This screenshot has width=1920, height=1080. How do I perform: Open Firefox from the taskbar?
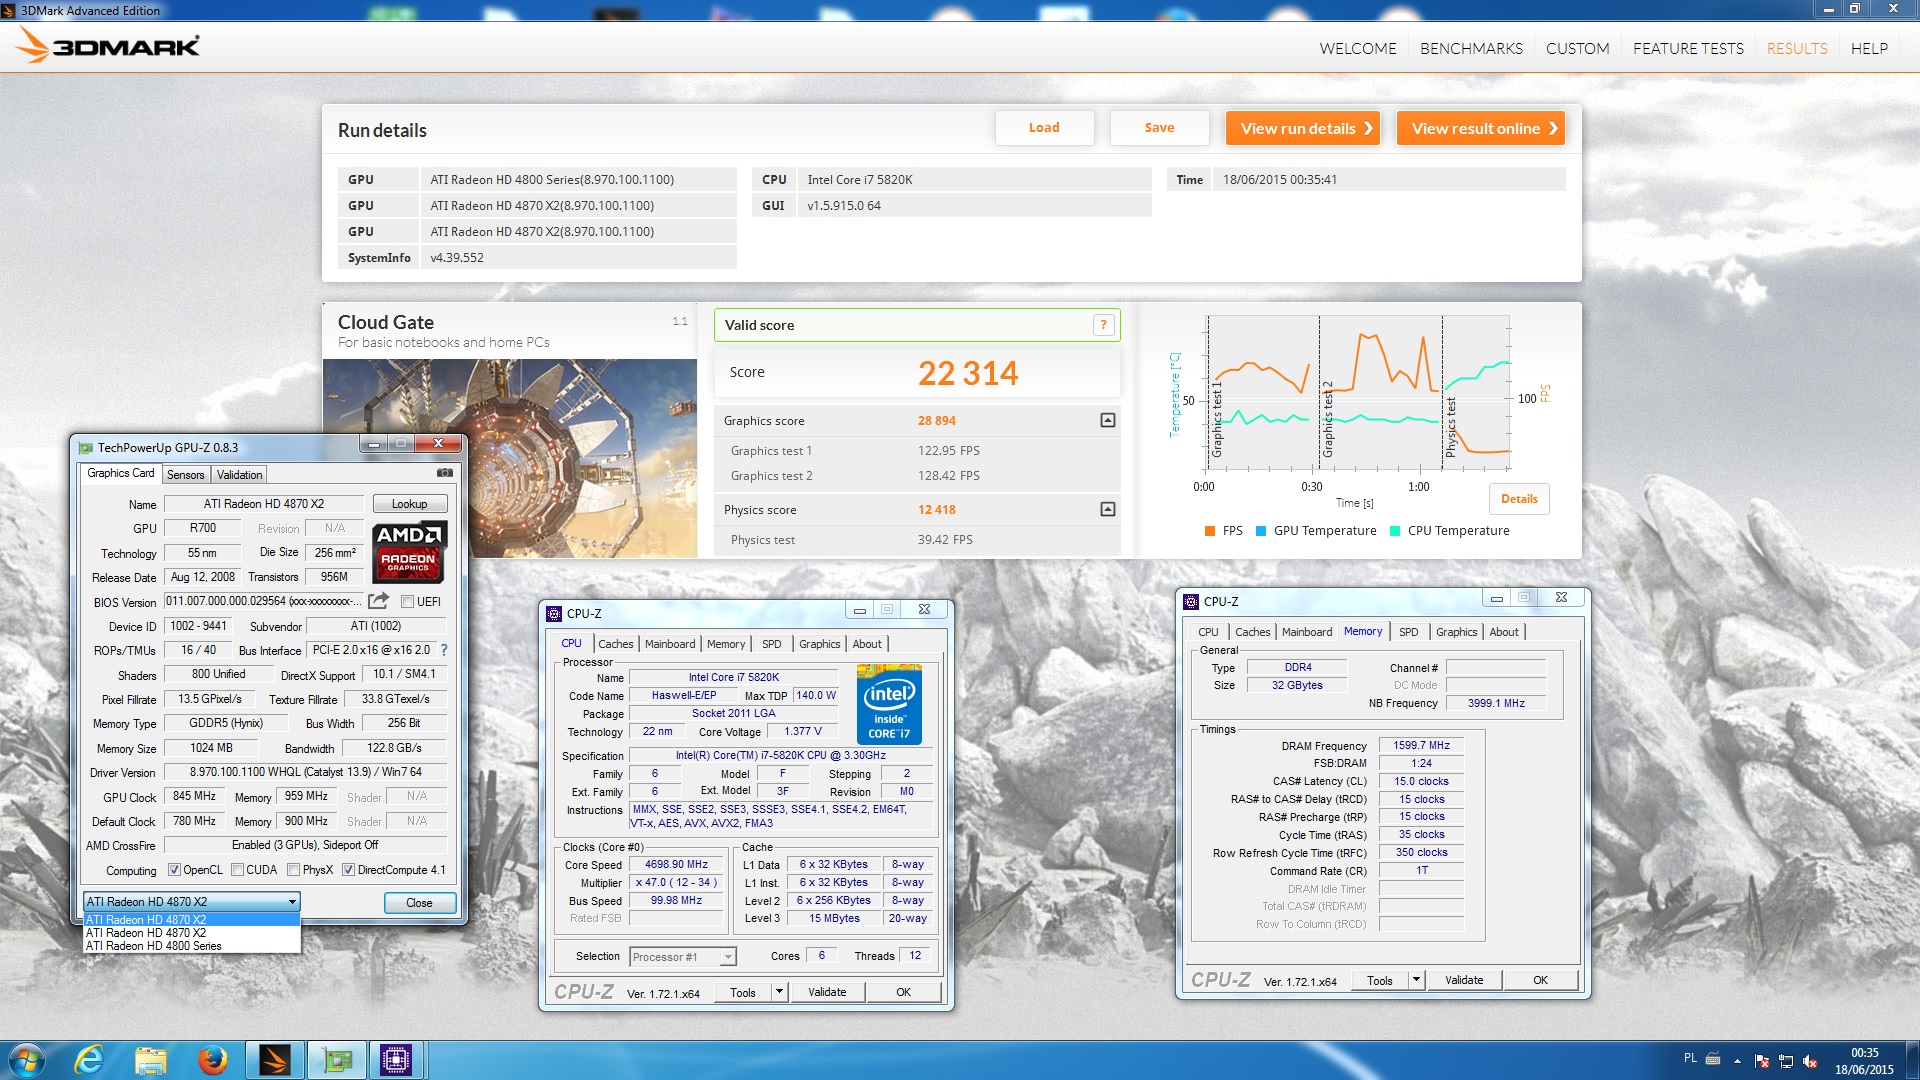click(x=212, y=1060)
